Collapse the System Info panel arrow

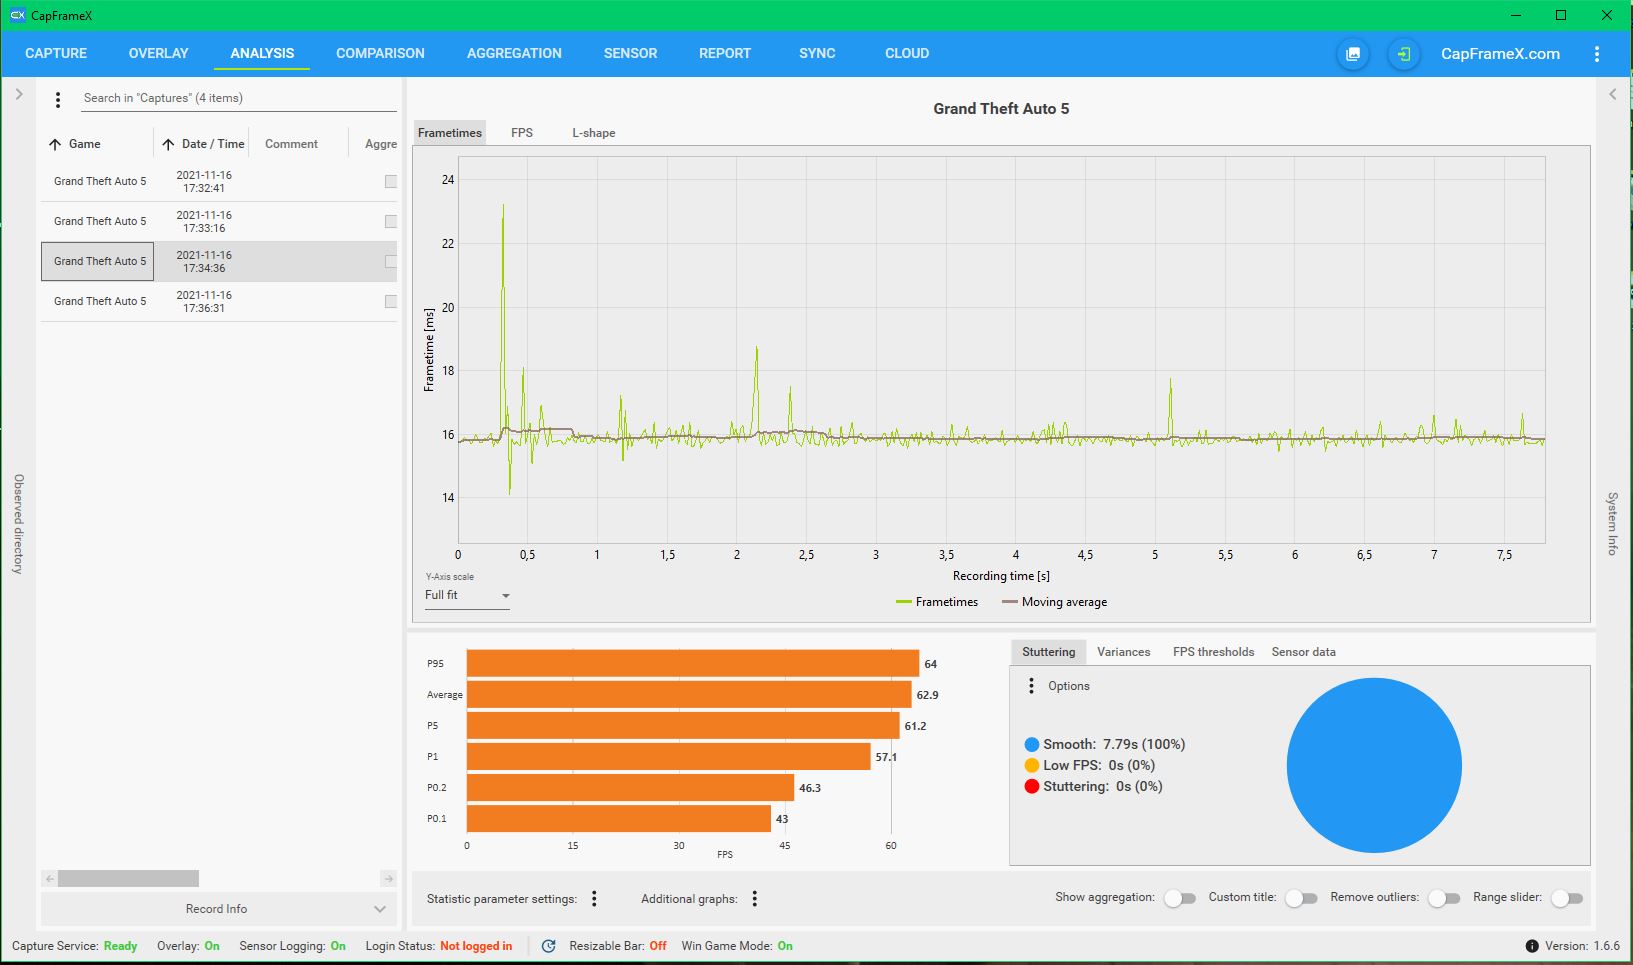[1612, 94]
